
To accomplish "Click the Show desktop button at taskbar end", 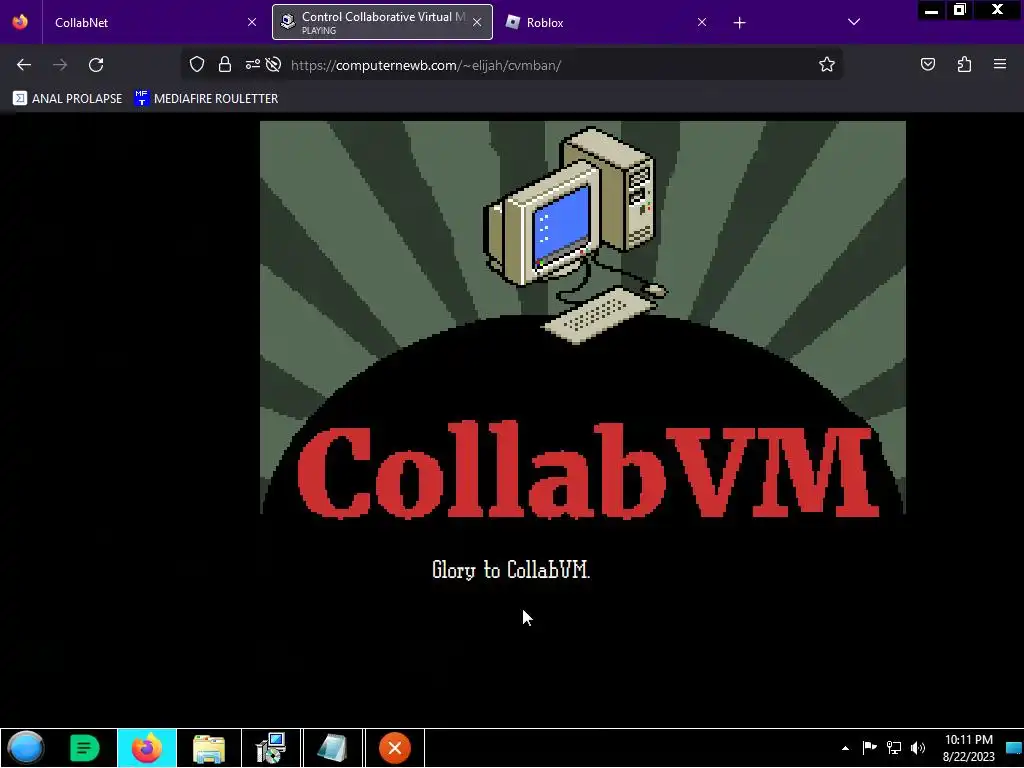I will (1014, 748).
